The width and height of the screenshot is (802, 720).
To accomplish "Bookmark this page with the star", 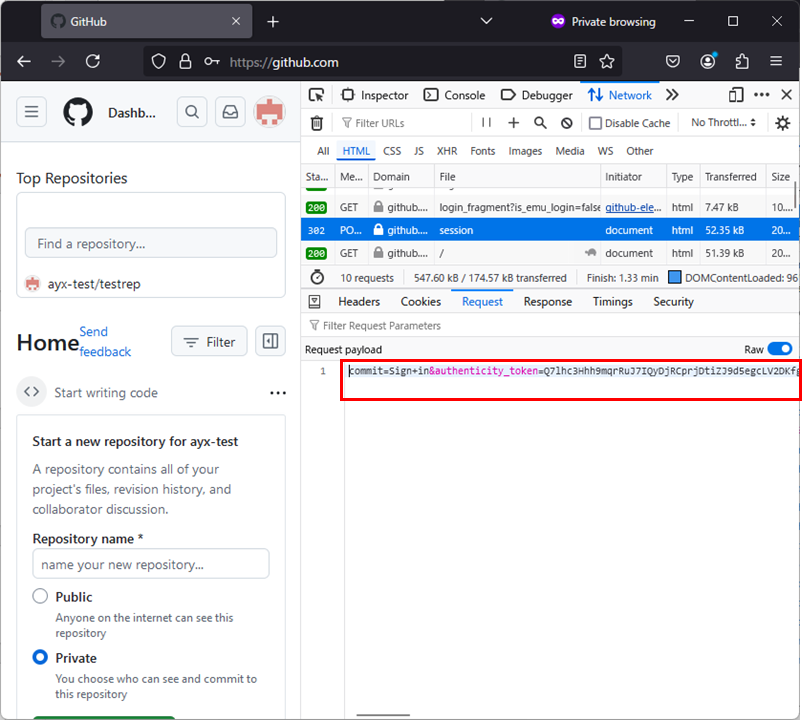I will (607, 62).
